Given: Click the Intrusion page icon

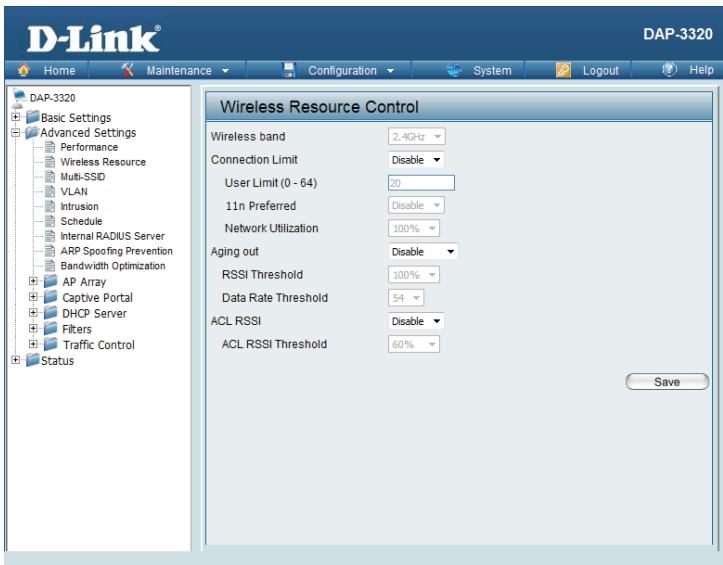Looking at the screenshot, I should pos(50,206).
